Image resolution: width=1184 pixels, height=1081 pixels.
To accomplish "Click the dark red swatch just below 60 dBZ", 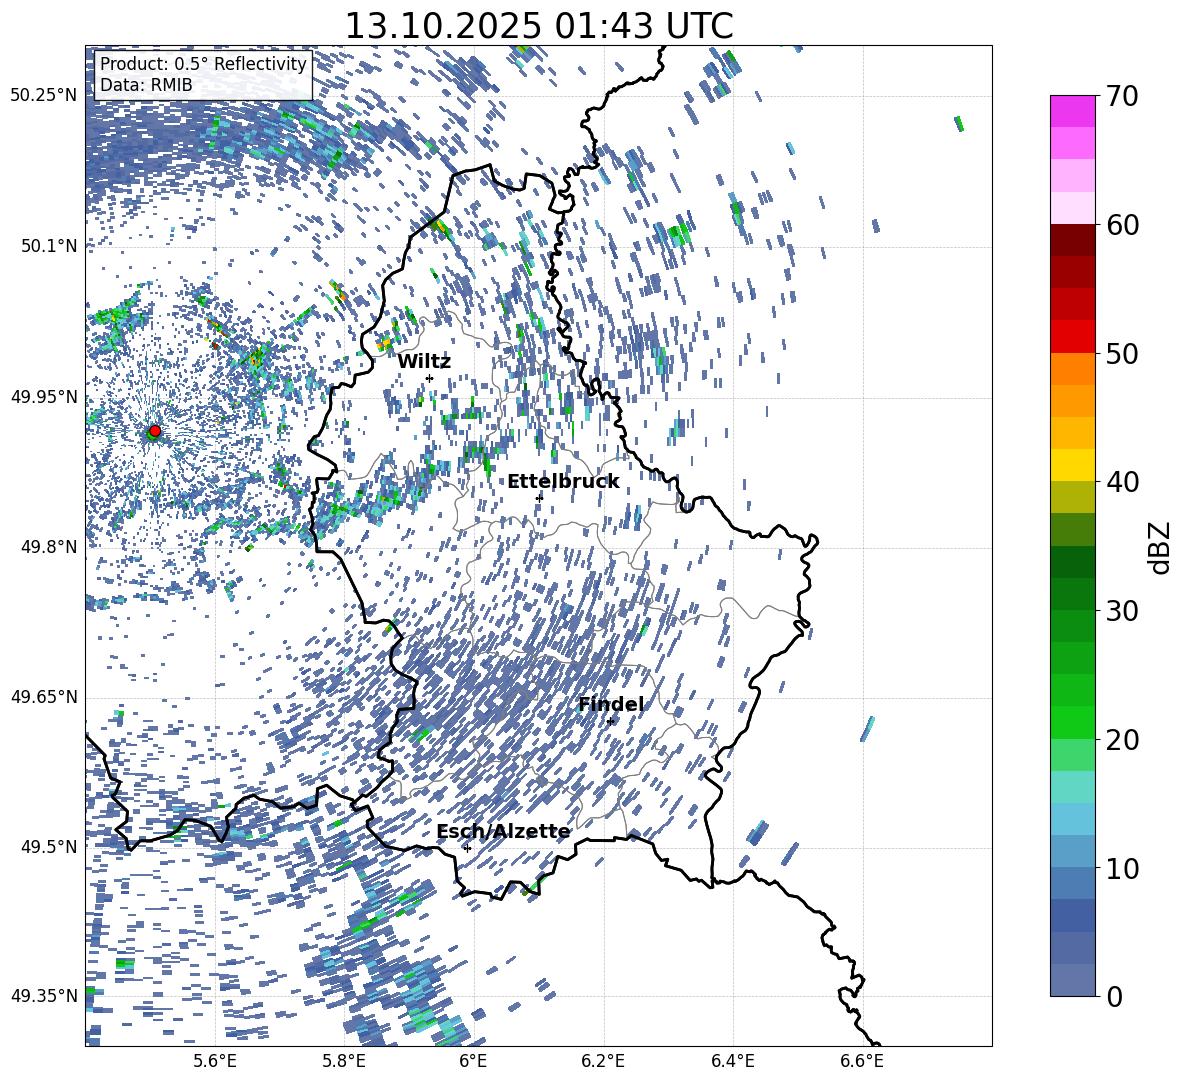I will pos(1073,240).
